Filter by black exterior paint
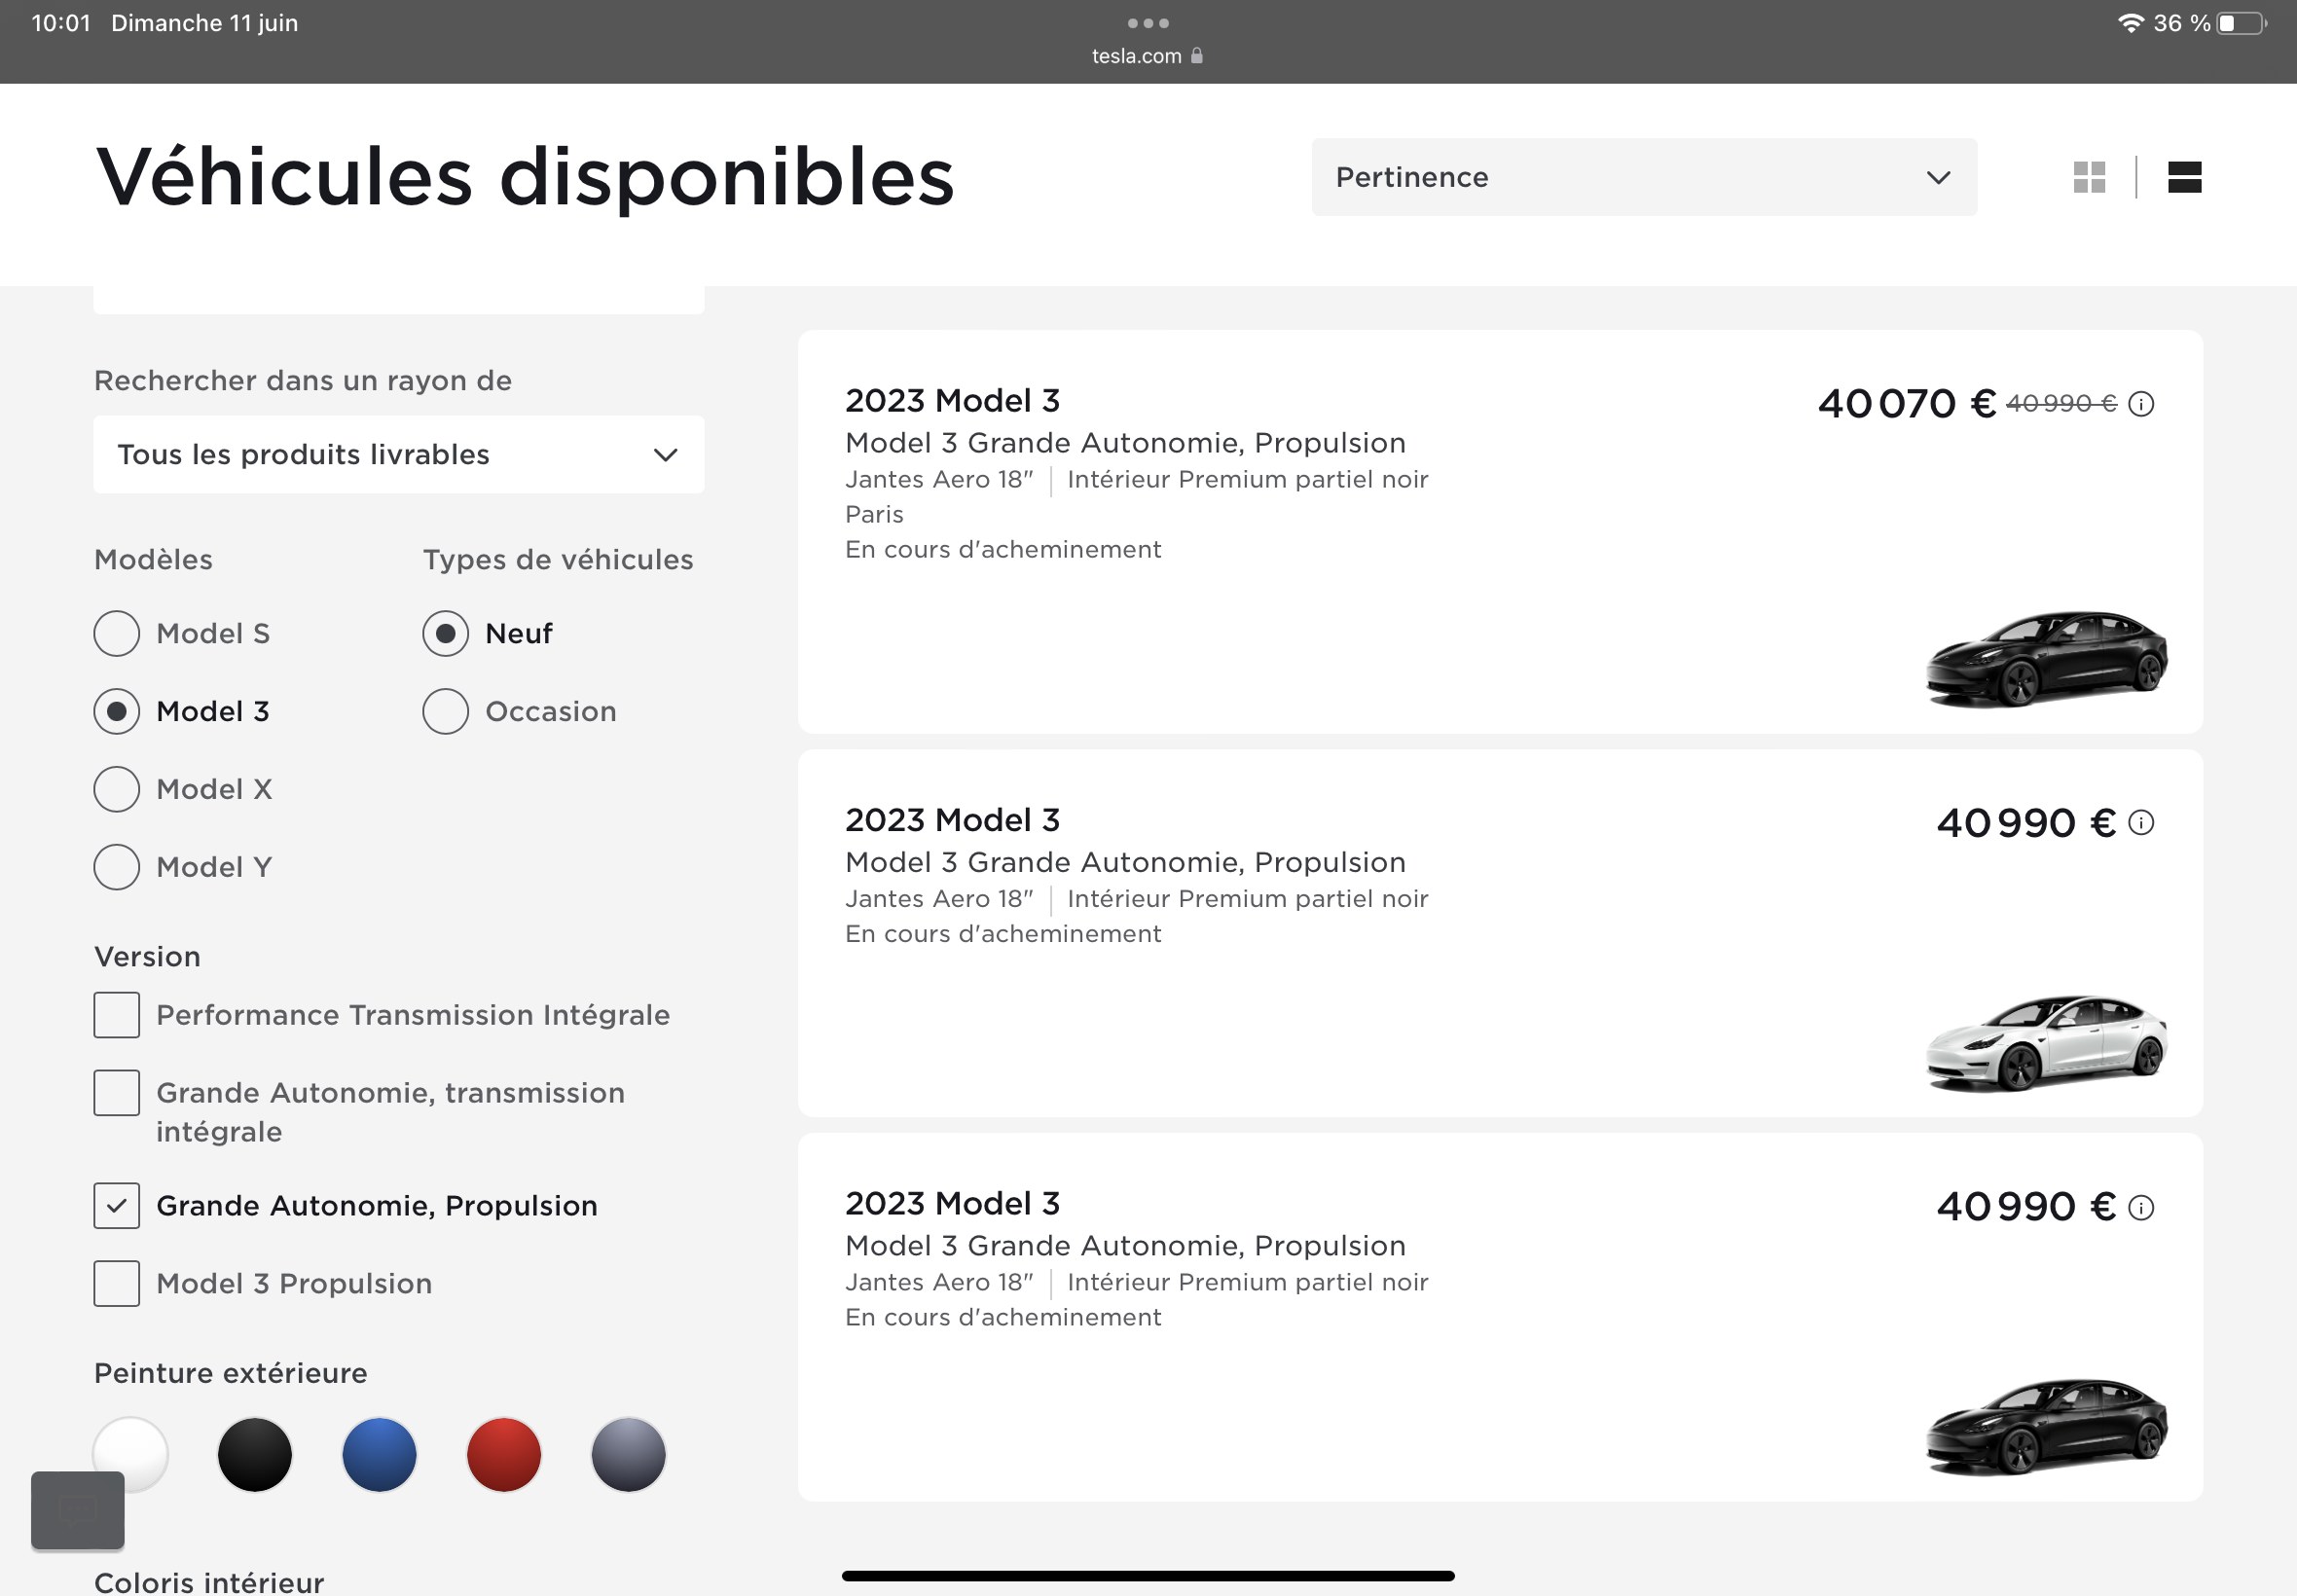This screenshot has width=2297, height=1596. tap(255, 1454)
